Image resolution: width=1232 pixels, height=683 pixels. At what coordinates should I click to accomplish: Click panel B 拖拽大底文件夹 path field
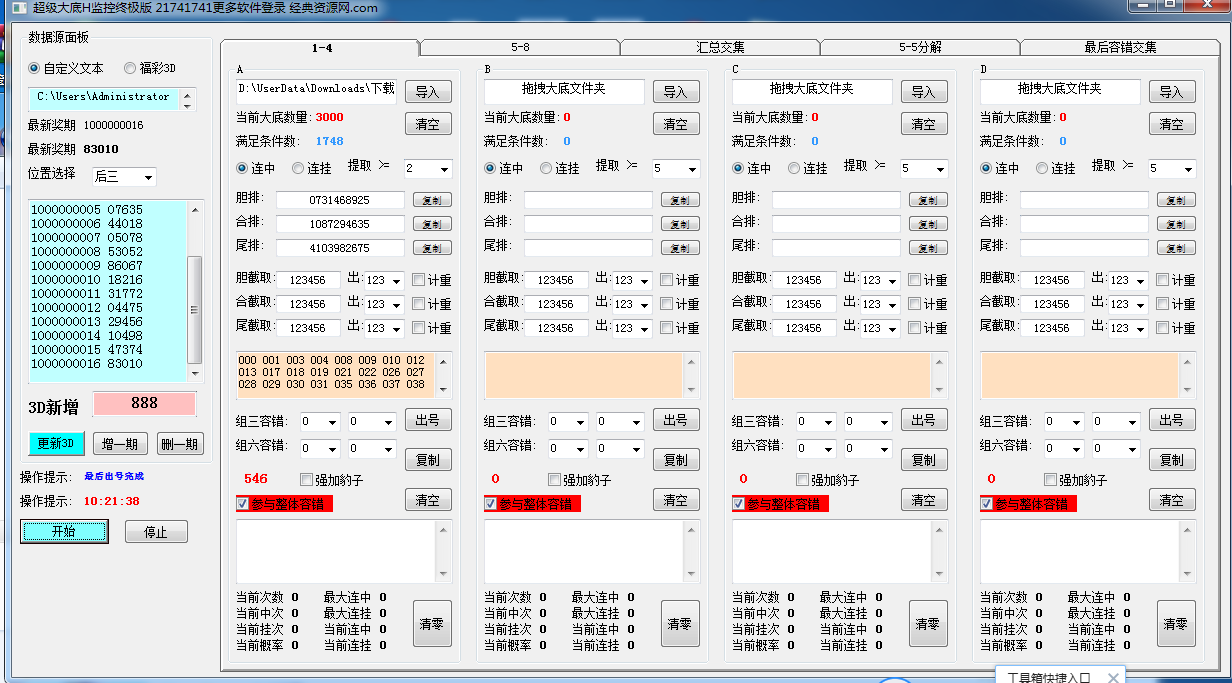[x=564, y=91]
